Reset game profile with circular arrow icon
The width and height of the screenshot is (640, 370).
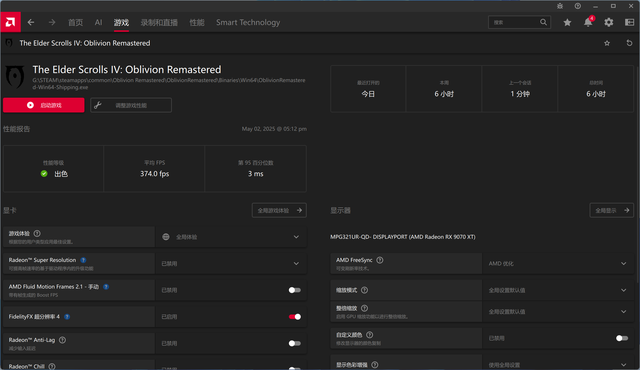(x=629, y=43)
